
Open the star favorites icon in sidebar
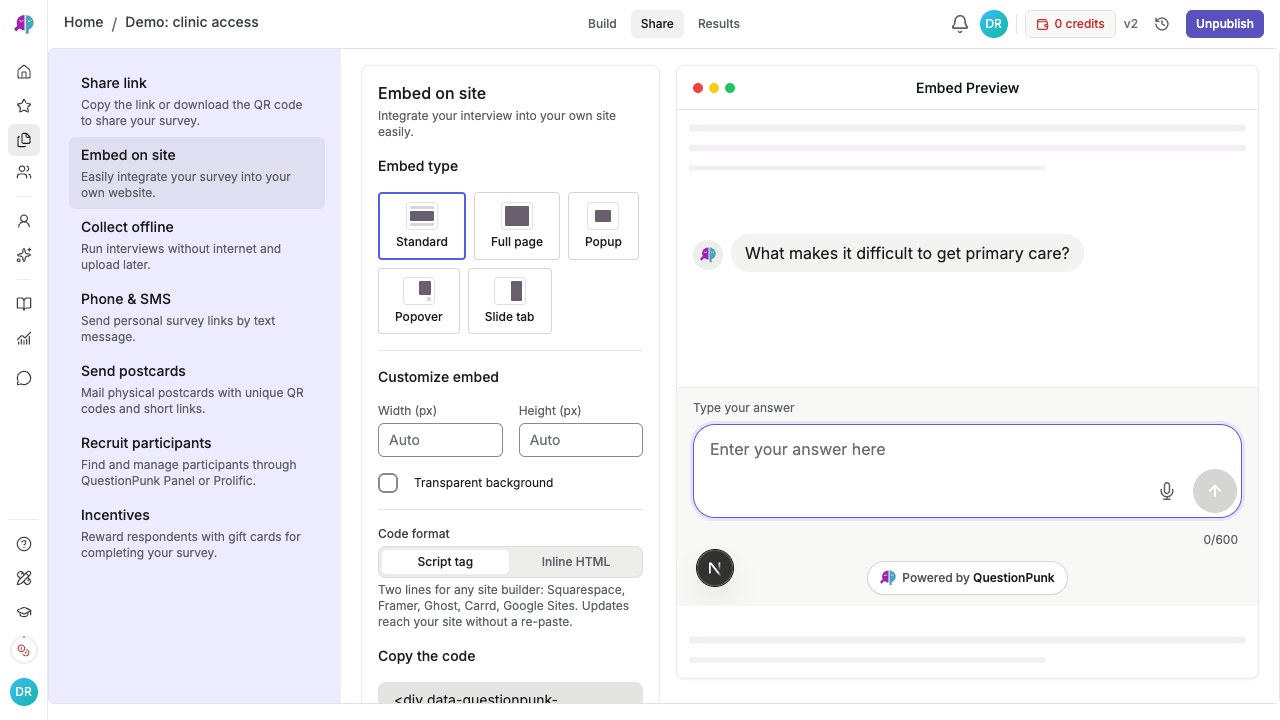pyautogui.click(x=24, y=106)
